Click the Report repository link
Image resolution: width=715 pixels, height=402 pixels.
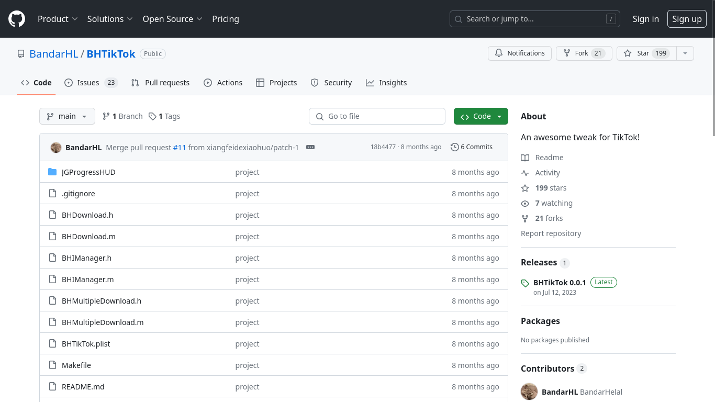(551, 233)
